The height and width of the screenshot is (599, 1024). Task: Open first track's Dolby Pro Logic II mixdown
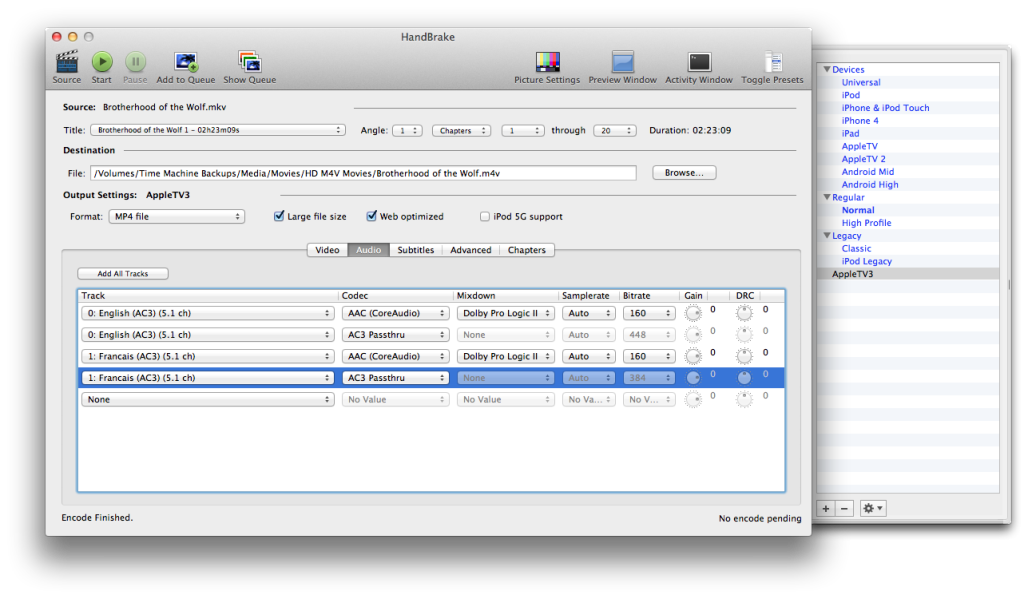click(x=505, y=314)
